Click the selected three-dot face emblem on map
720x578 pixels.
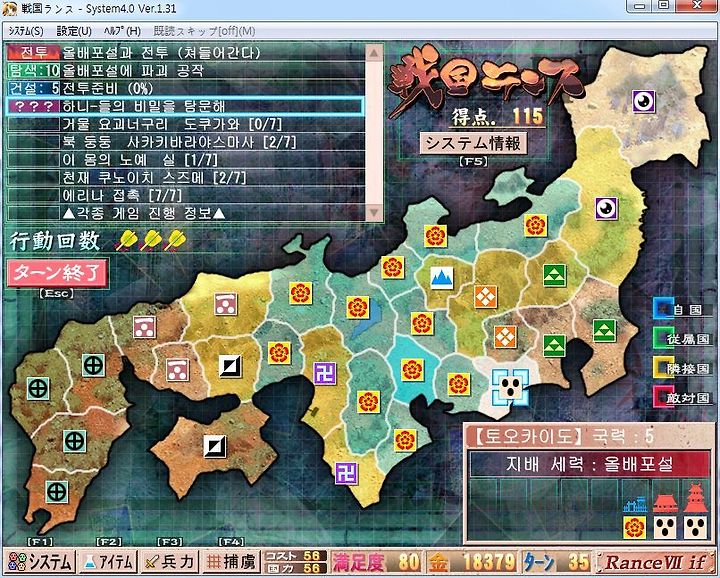510,387
